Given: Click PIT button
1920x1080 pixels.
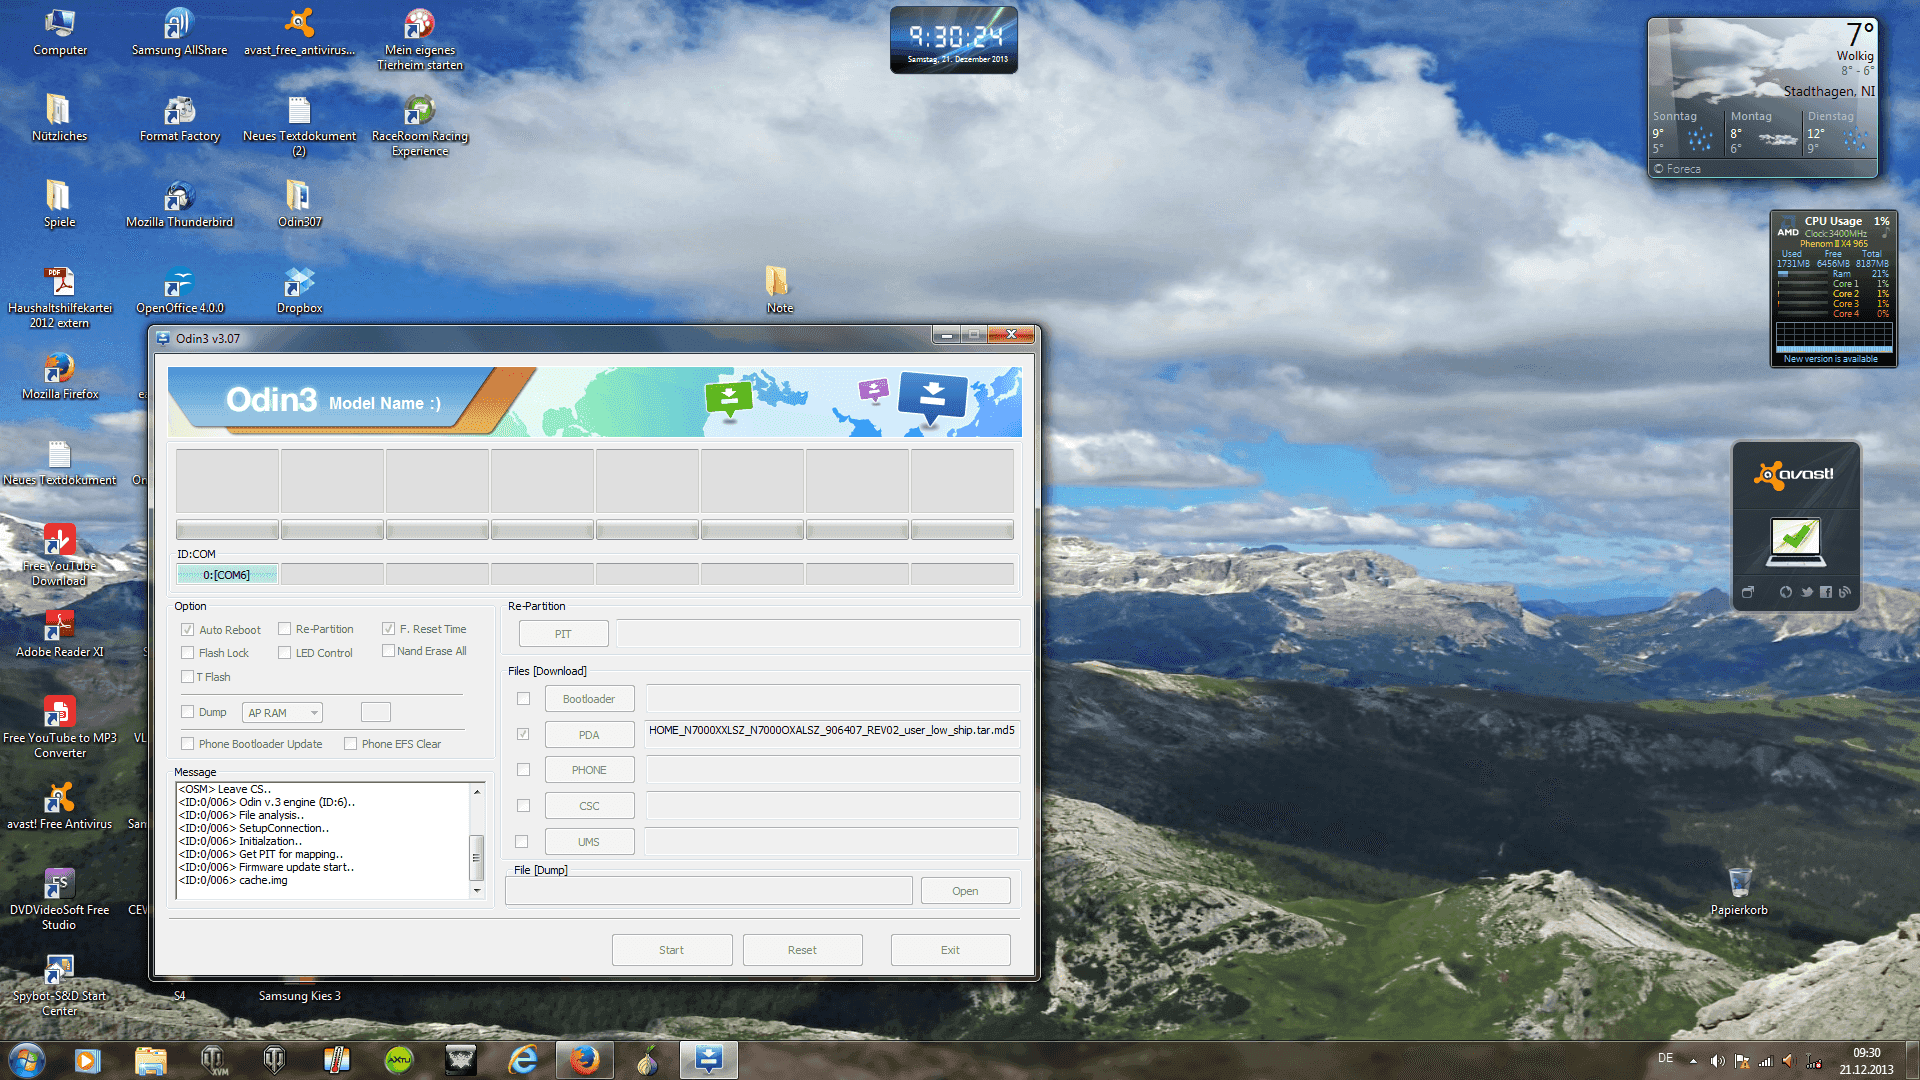Looking at the screenshot, I should (x=563, y=634).
